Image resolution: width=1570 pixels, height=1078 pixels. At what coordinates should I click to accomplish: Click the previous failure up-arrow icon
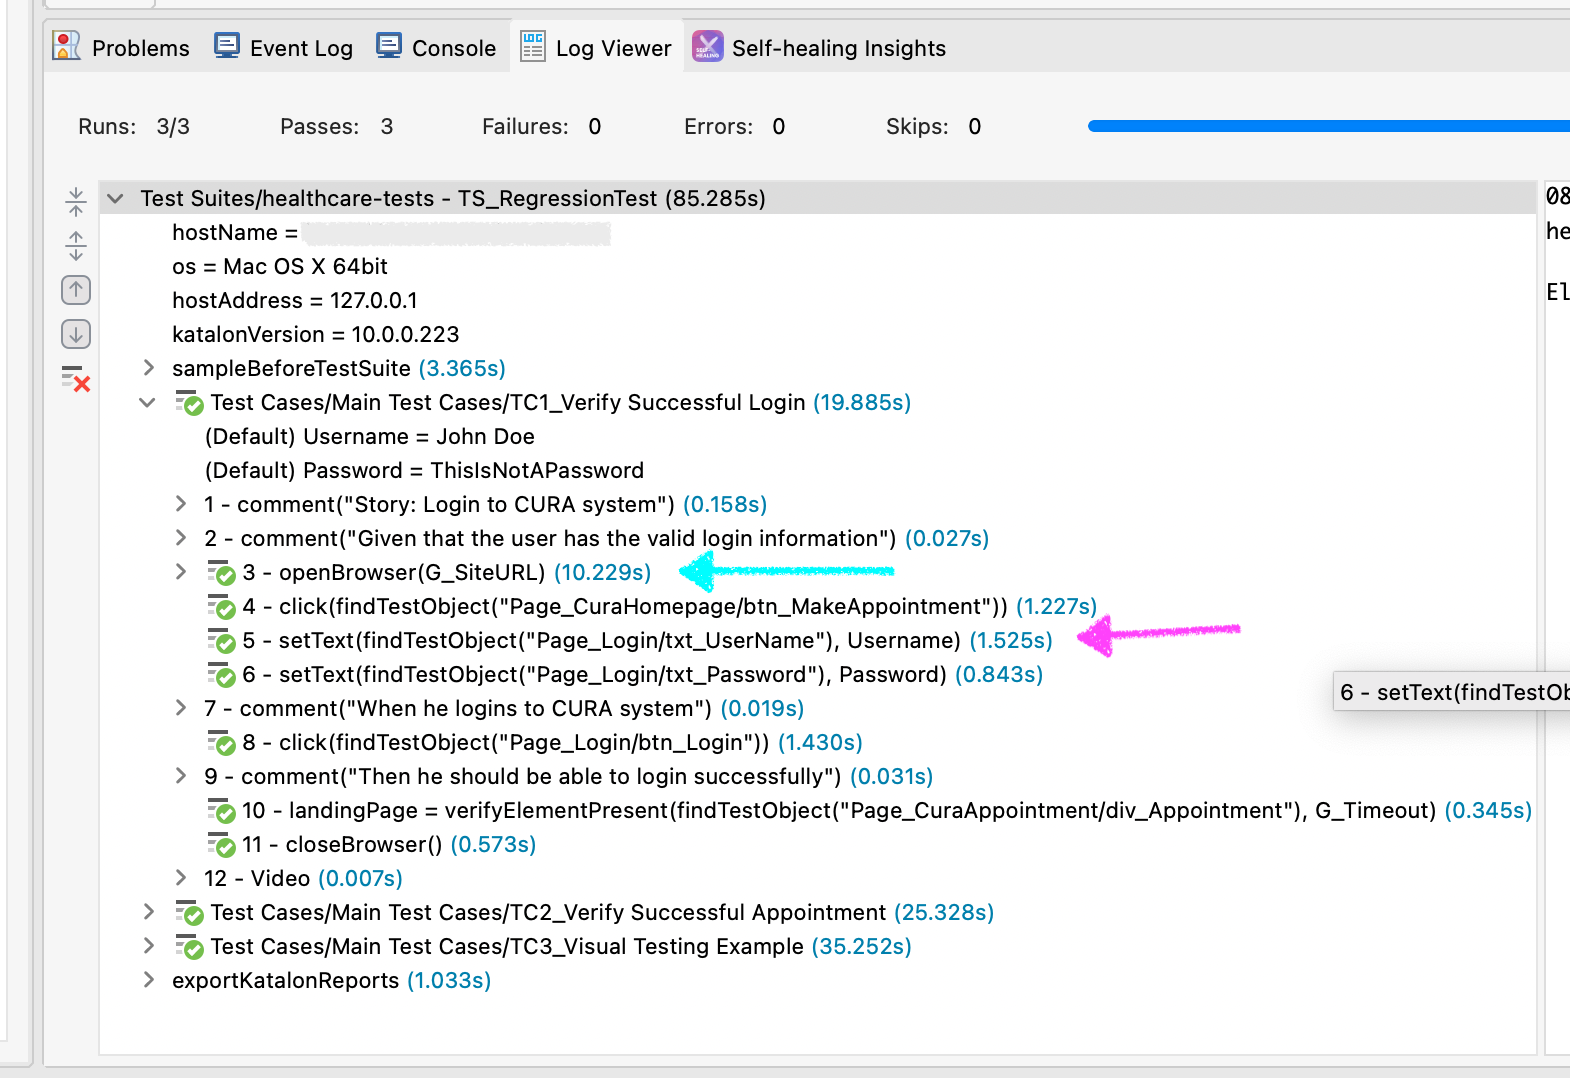coord(76,290)
